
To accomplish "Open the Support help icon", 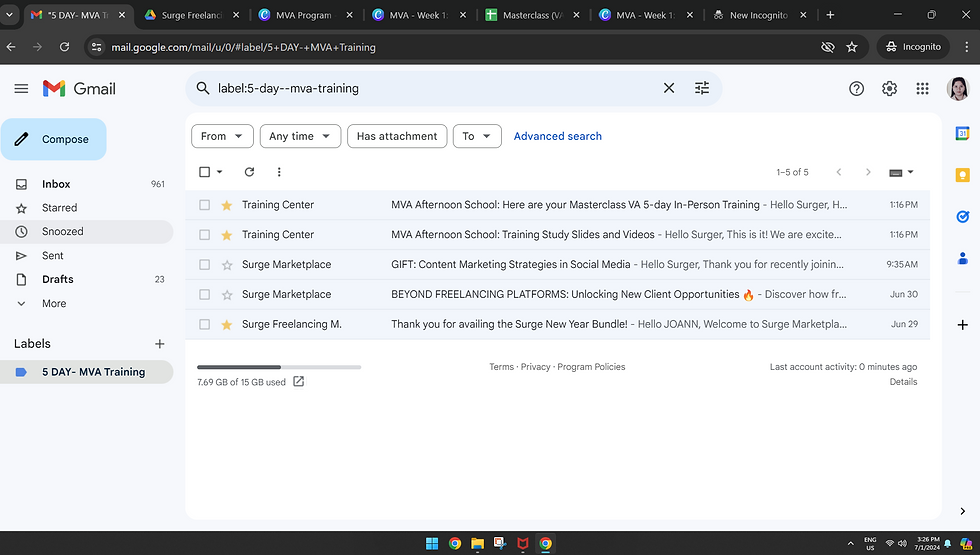I will 856,89.
